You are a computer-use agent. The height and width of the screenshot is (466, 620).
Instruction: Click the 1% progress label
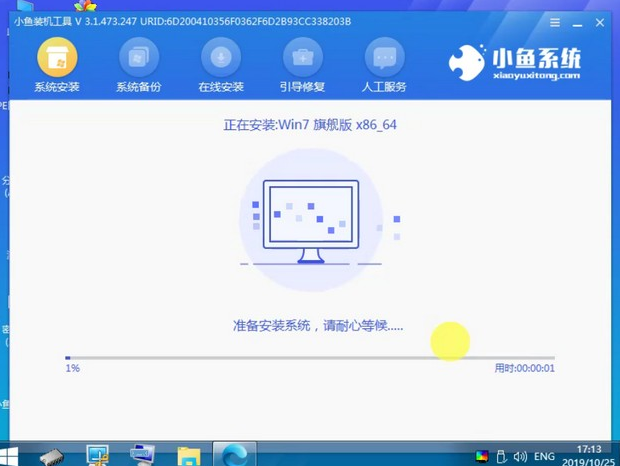(x=72, y=368)
